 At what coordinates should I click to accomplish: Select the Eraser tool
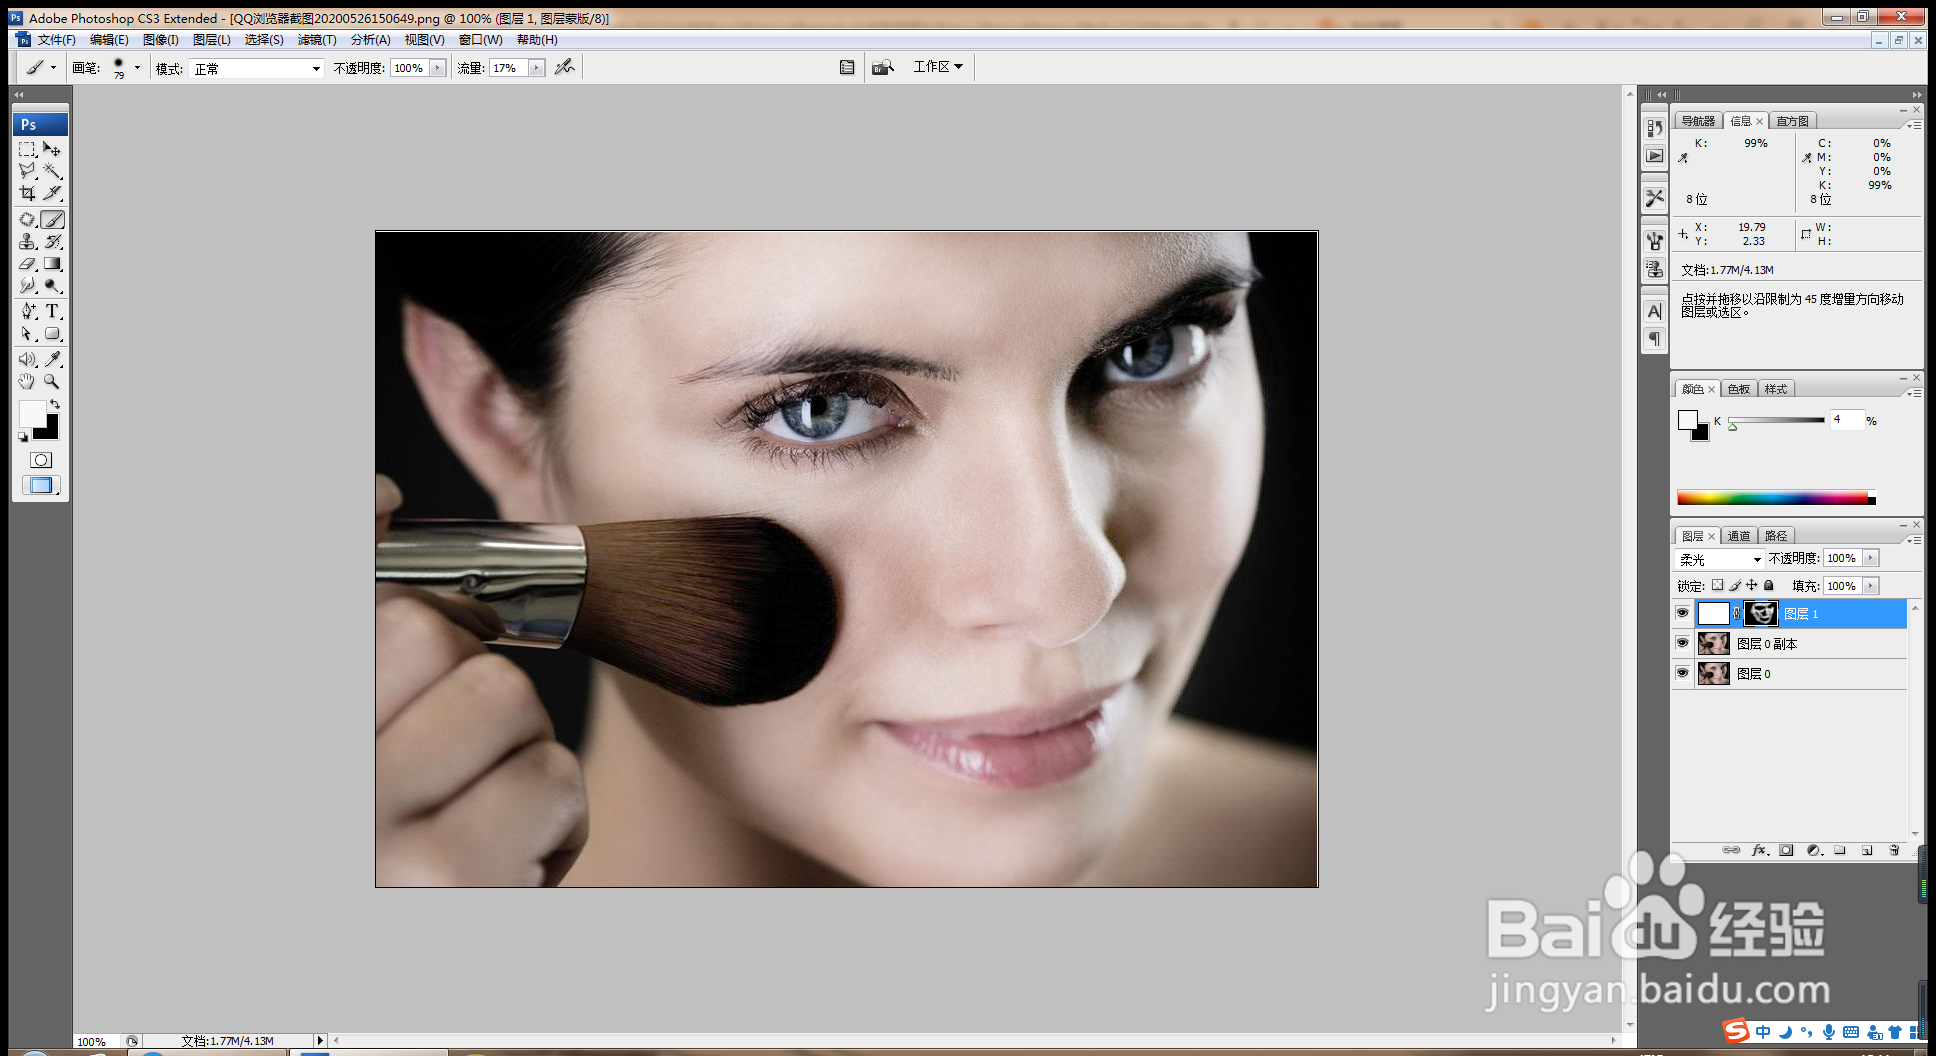click(x=28, y=264)
